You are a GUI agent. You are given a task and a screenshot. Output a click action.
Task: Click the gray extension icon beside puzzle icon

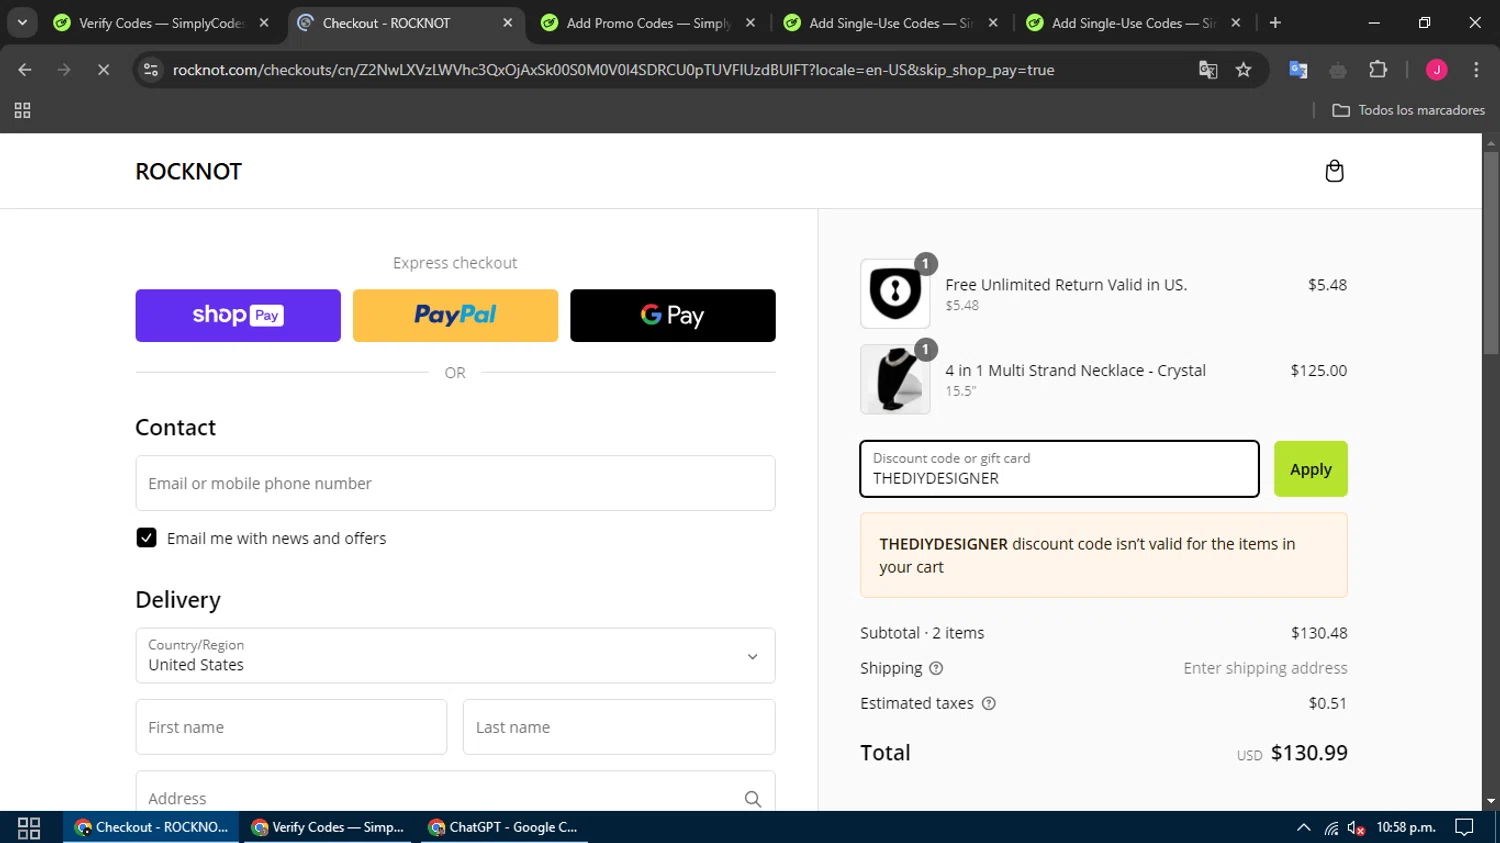coord(1338,70)
